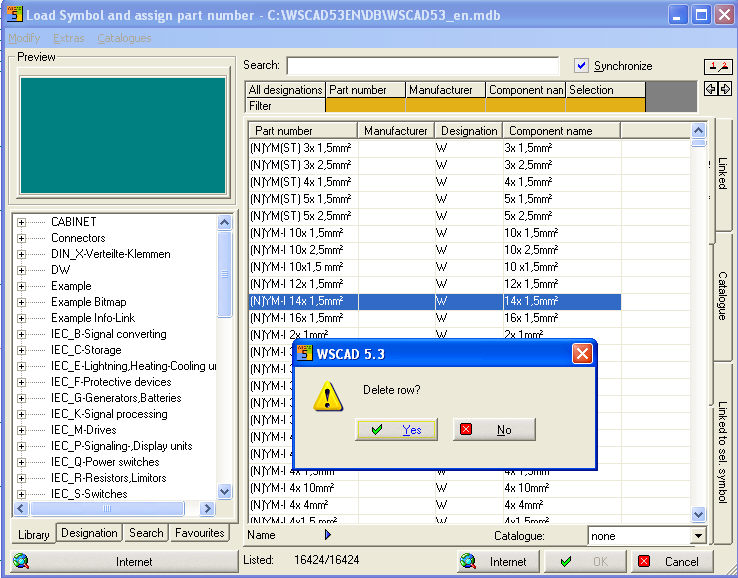Expand IEC_B-Signal converting node
The width and height of the screenshot is (738, 578).
tap(21, 334)
